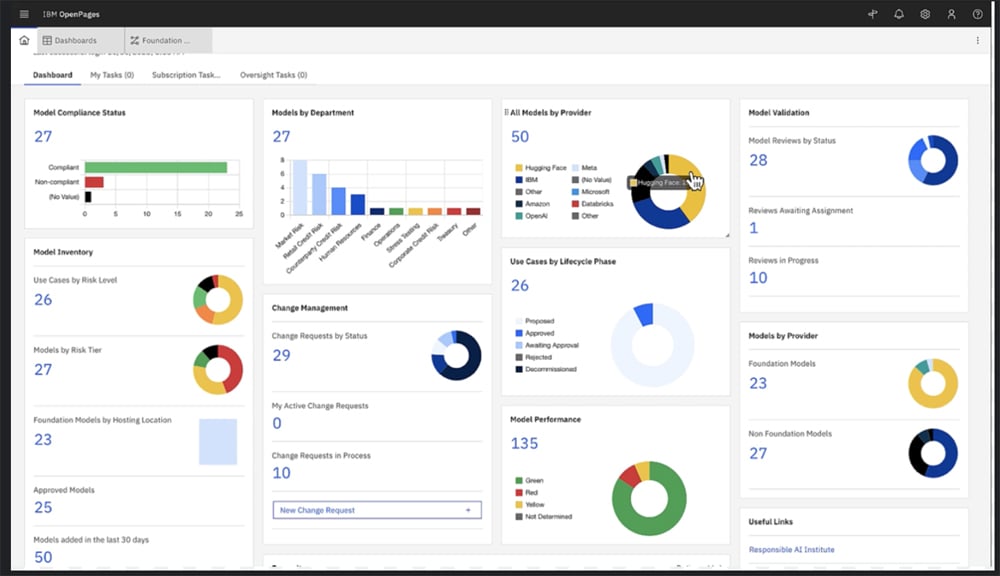The width and height of the screenshot is (1000, 576).
Task: Open the settings gear menu
Action: [x=925, y=14]
